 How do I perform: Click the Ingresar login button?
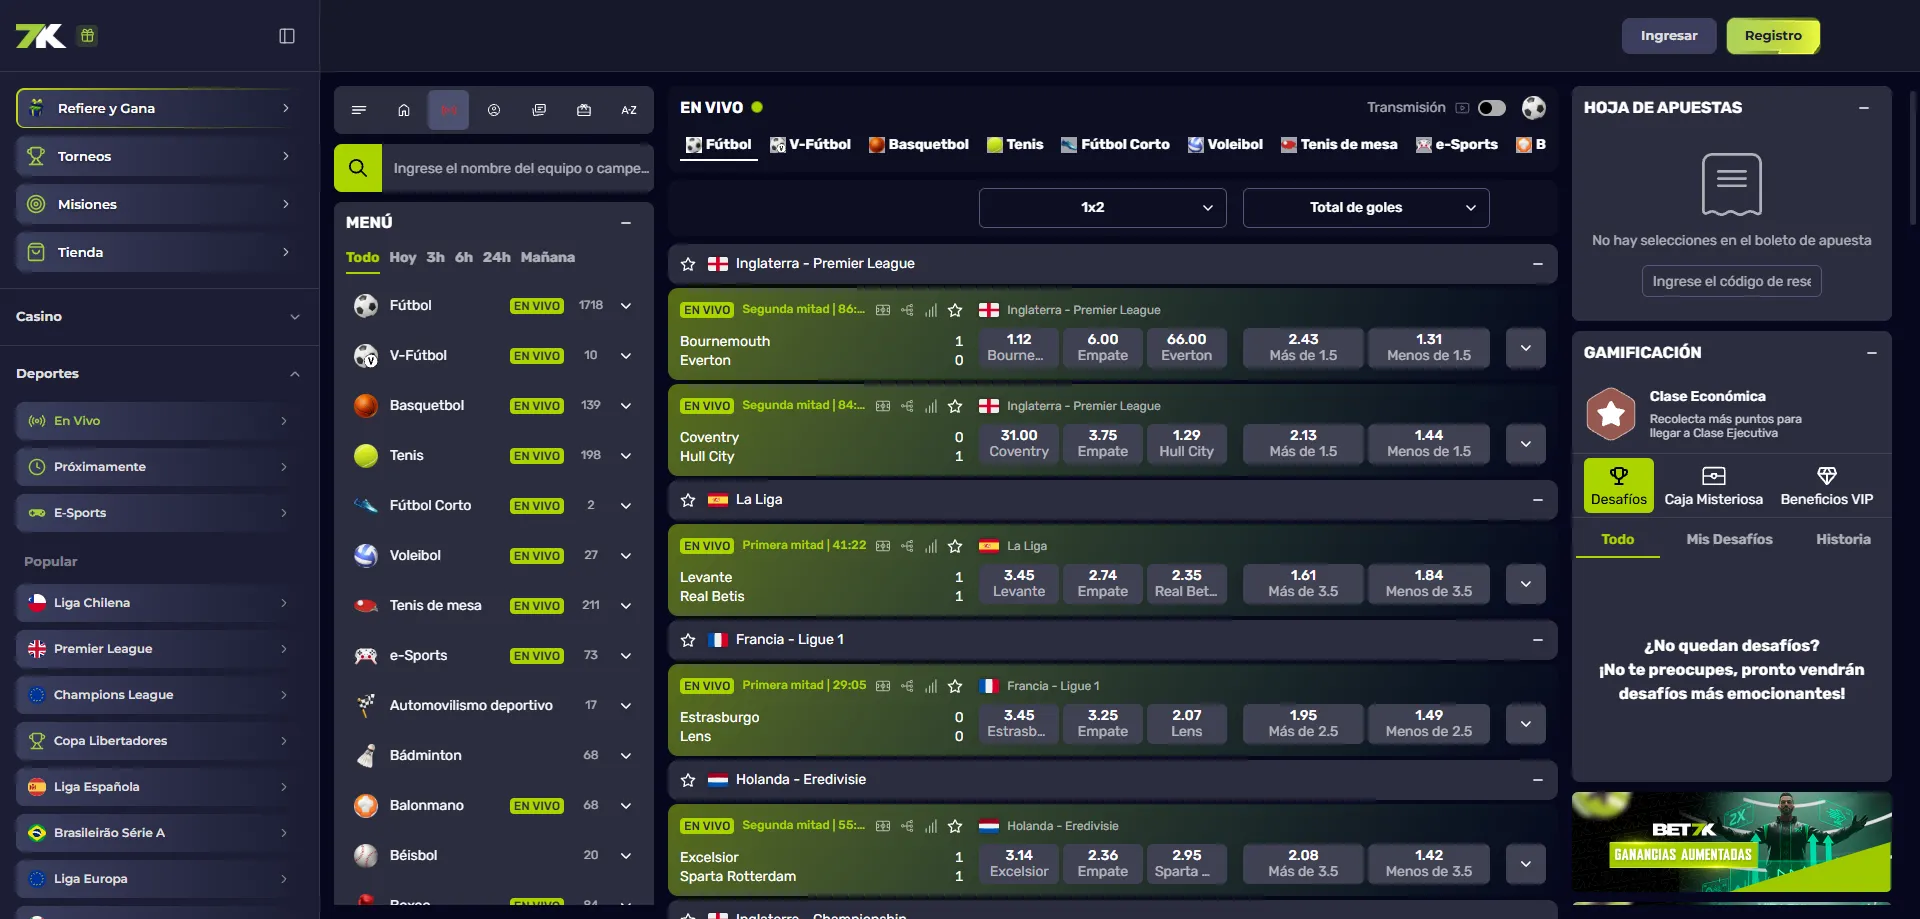[1669, 36]
